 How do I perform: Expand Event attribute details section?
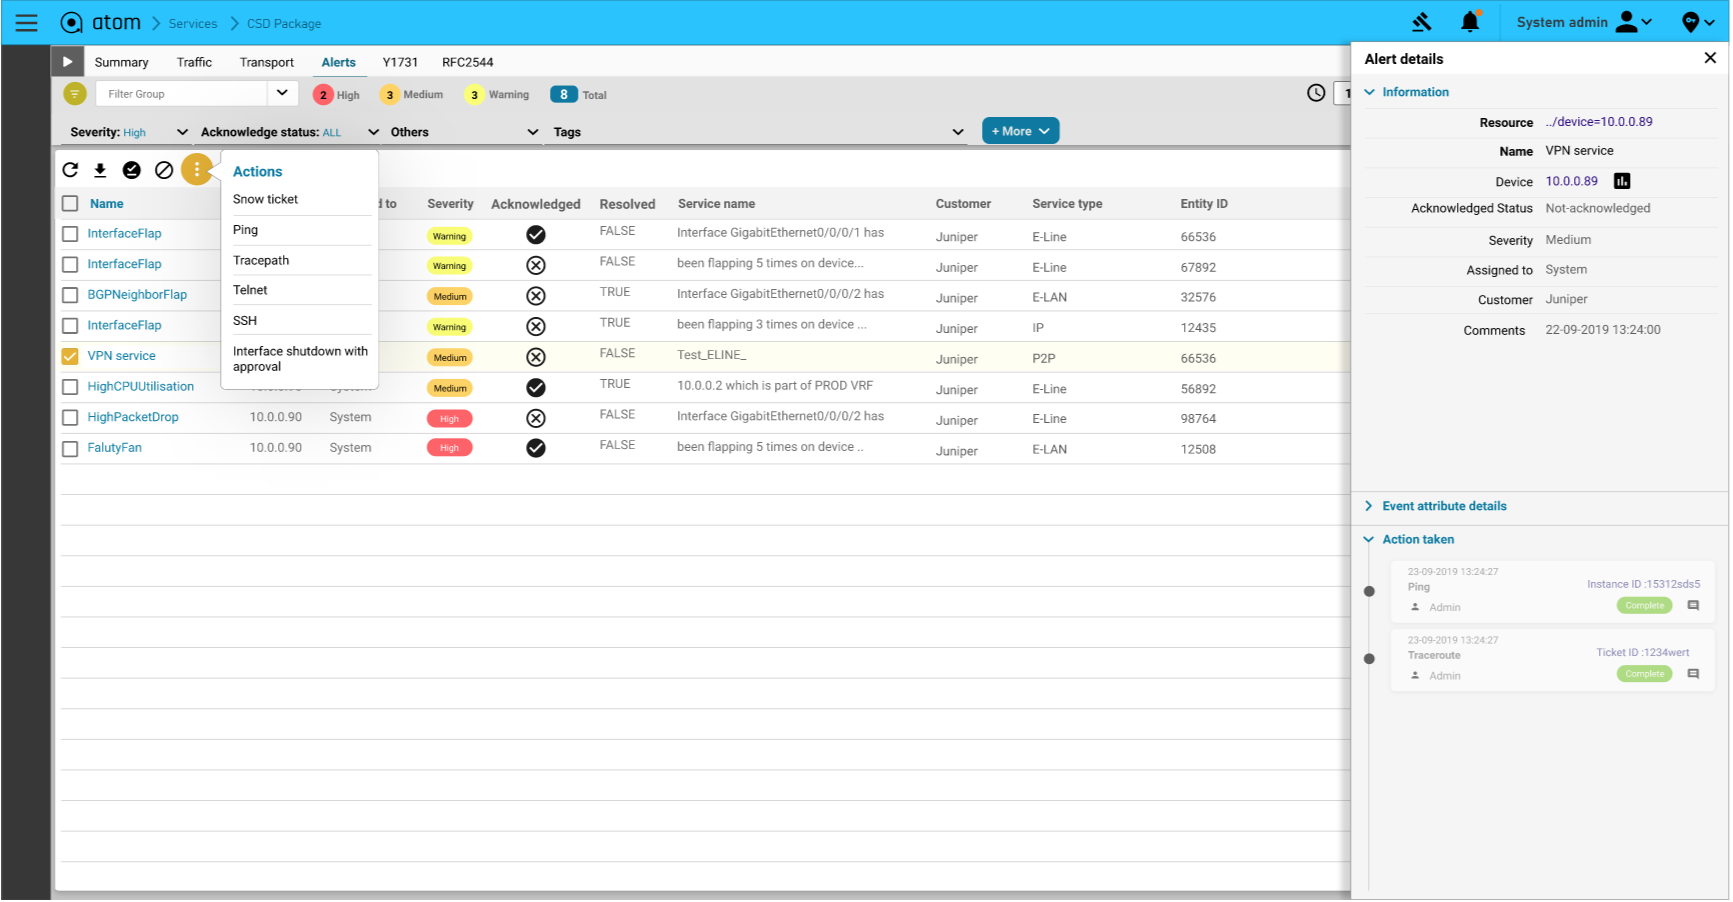tap(1369, 507)
